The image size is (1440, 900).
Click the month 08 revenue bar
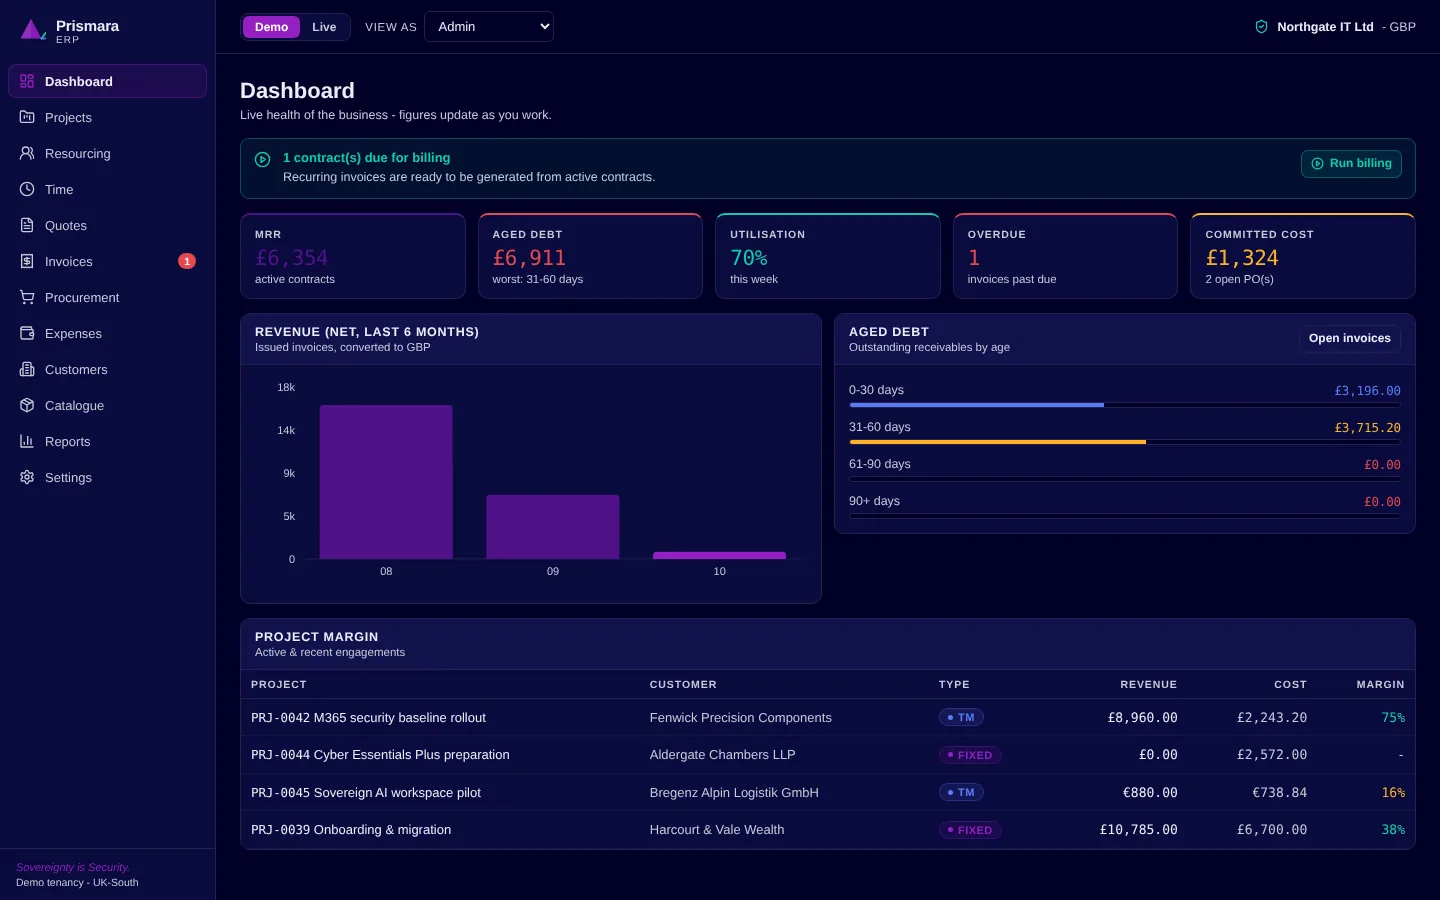point(386,482)
